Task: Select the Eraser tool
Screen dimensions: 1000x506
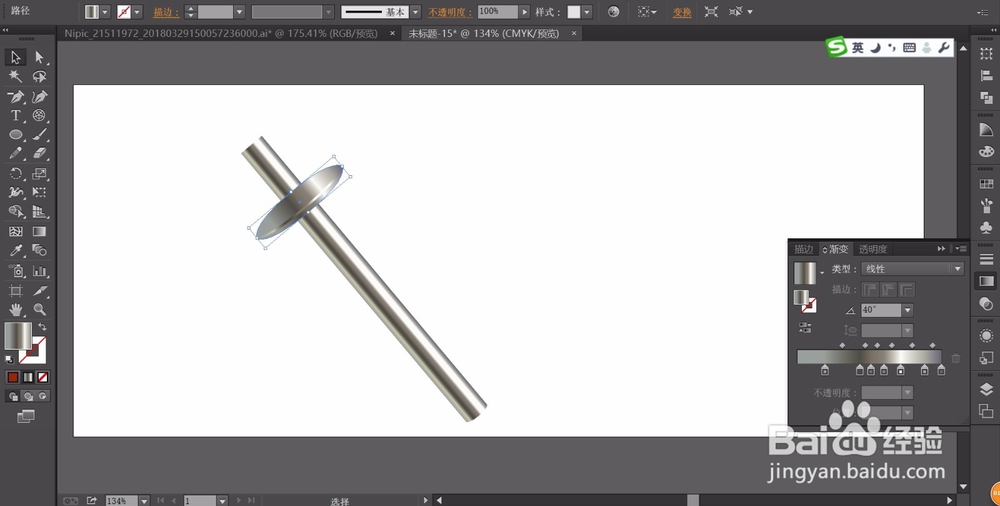Action: [x=40, y=154]
